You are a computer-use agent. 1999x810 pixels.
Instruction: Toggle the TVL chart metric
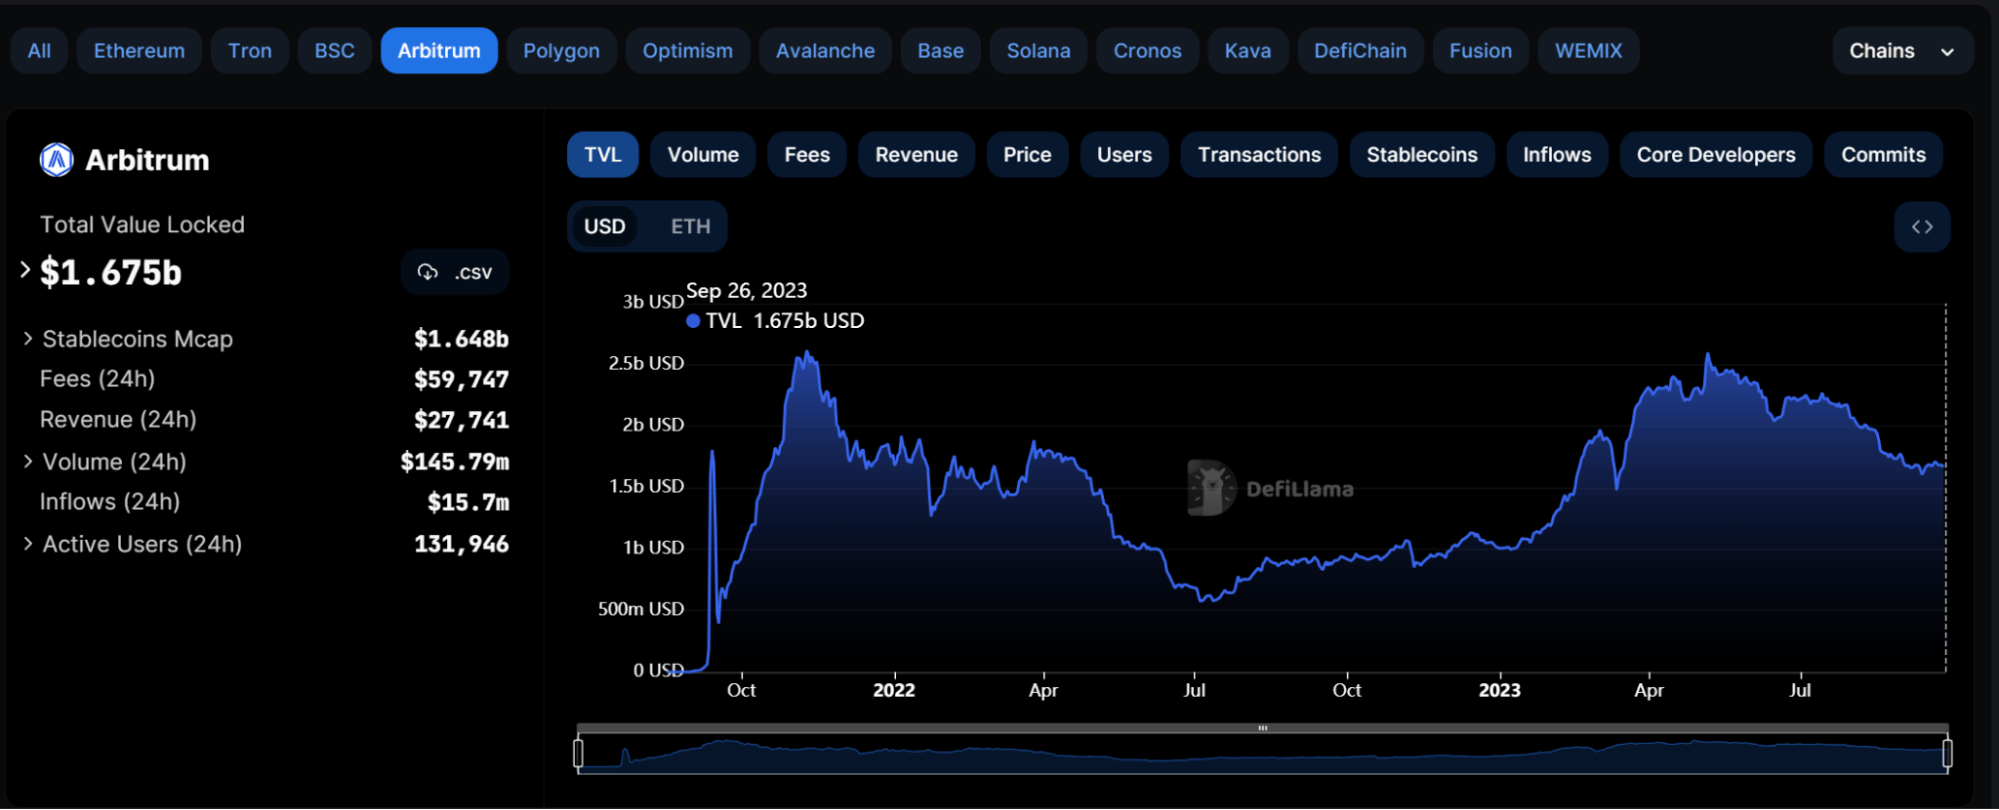603,155
